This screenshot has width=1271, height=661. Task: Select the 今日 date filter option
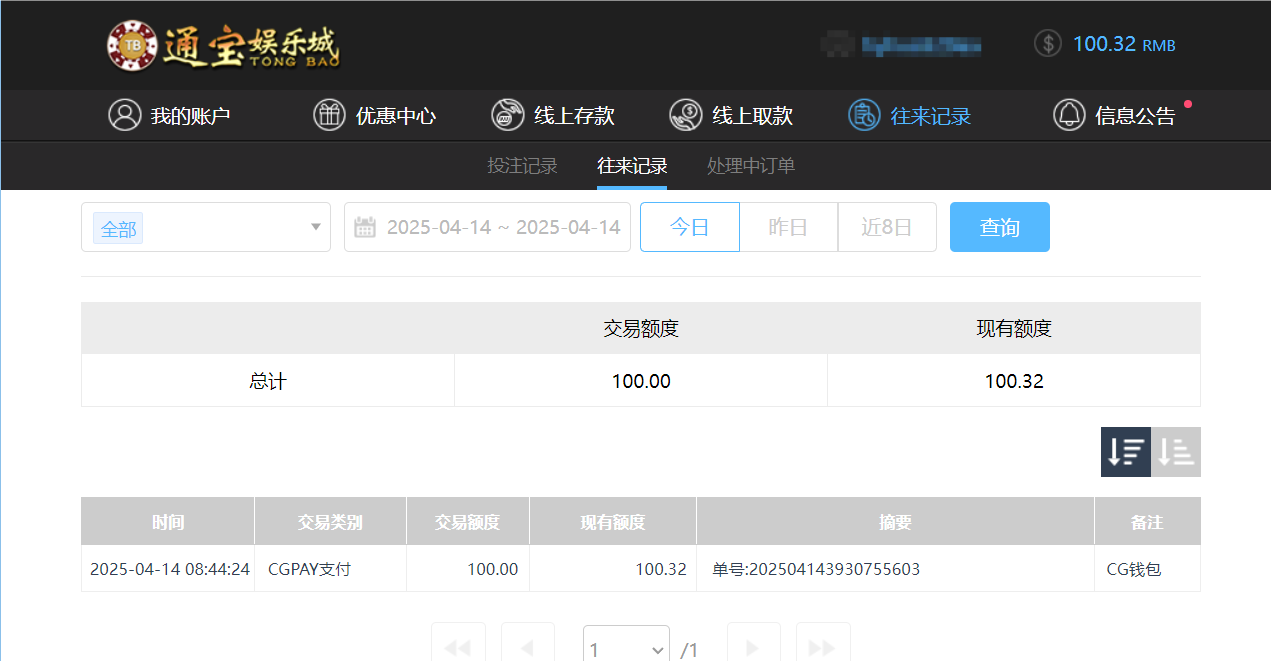click(689, 227)
